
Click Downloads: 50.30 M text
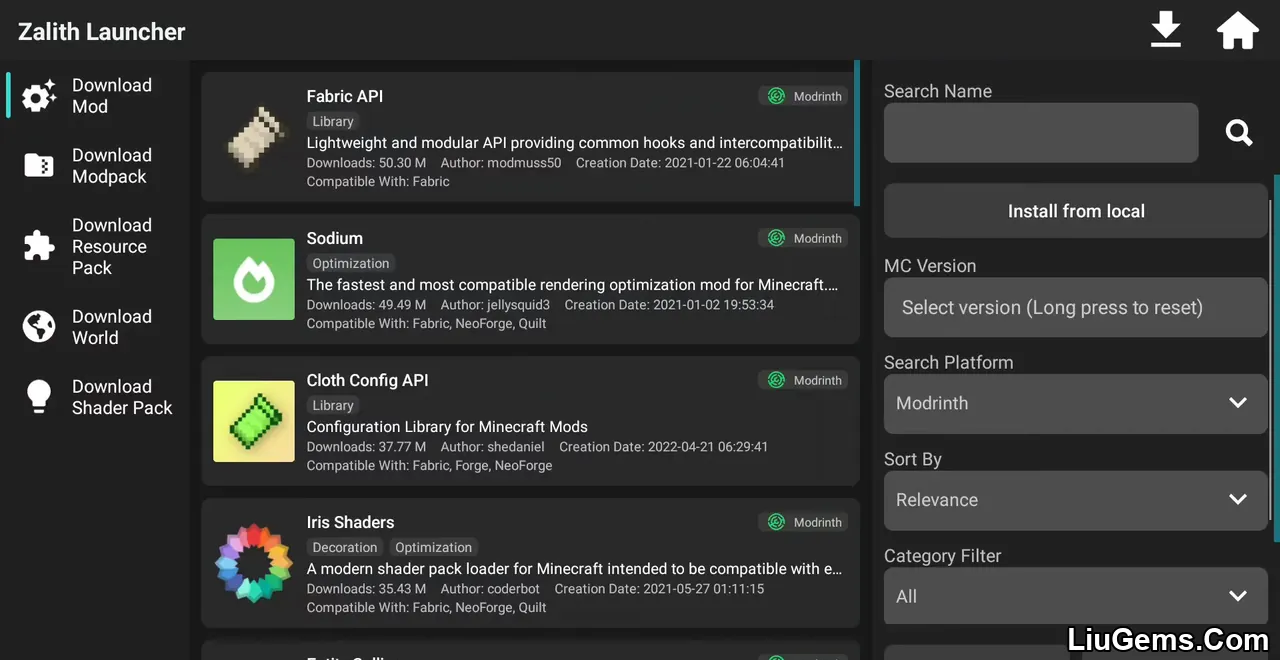pyautogui.click(x=366, y=162)
